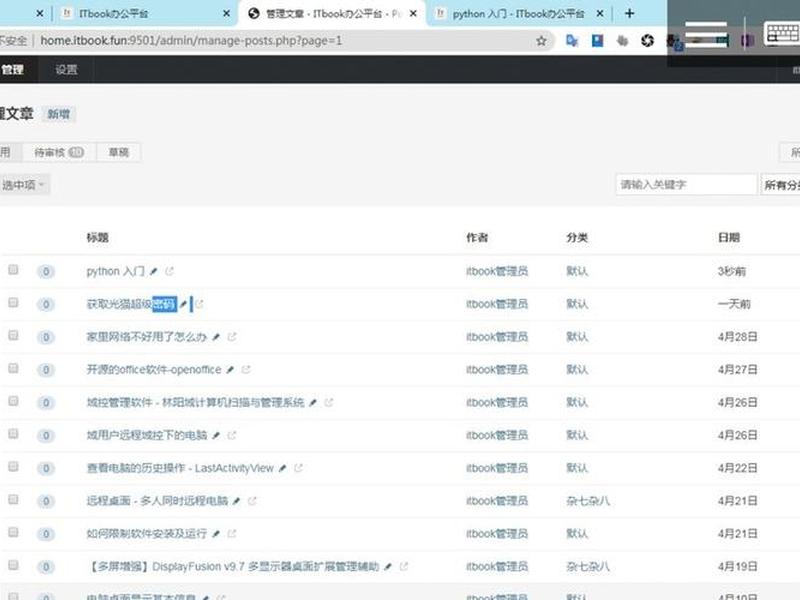Select checkbox for 林阳域计算机扫描 row
Viewport: 800px width, 600px height.
(x=13, y=401)
